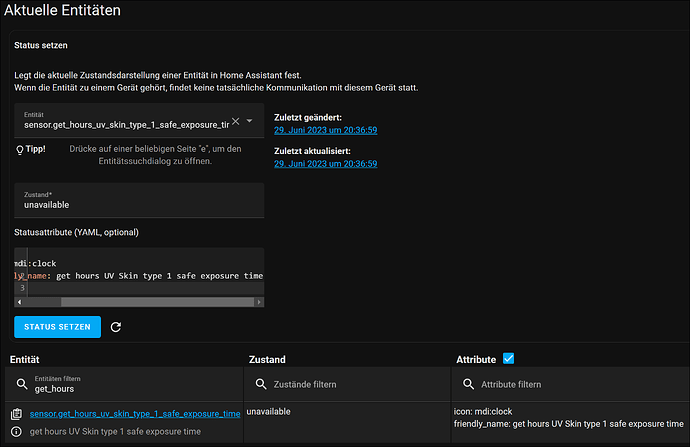Clear the selected entity with the X icon

[x=236, y=121]
